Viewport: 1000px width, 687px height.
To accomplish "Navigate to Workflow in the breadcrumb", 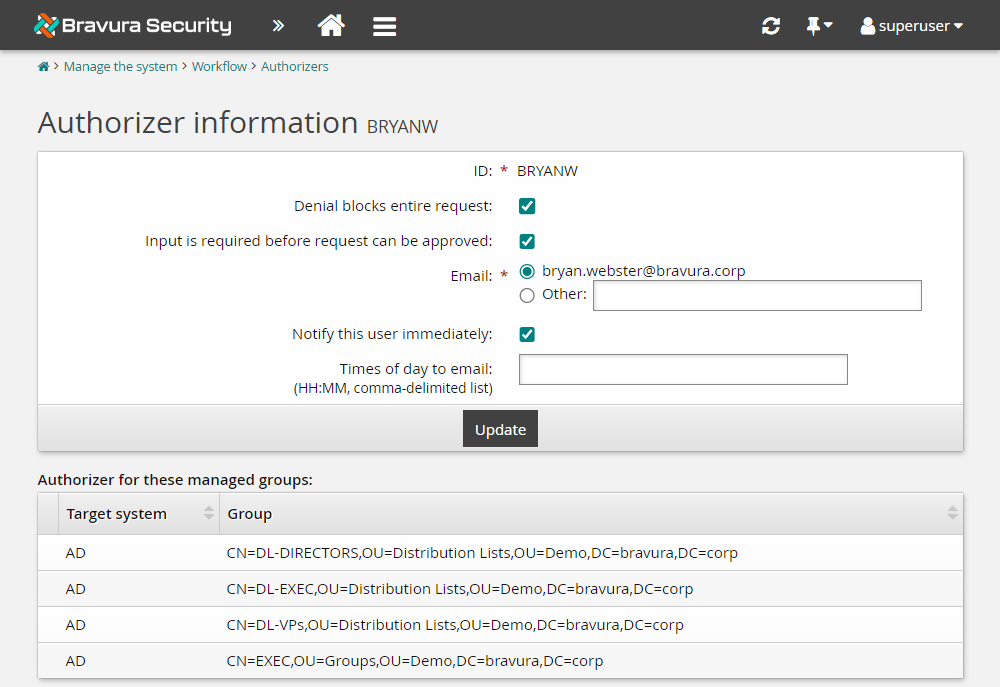I will pos(219,66).
